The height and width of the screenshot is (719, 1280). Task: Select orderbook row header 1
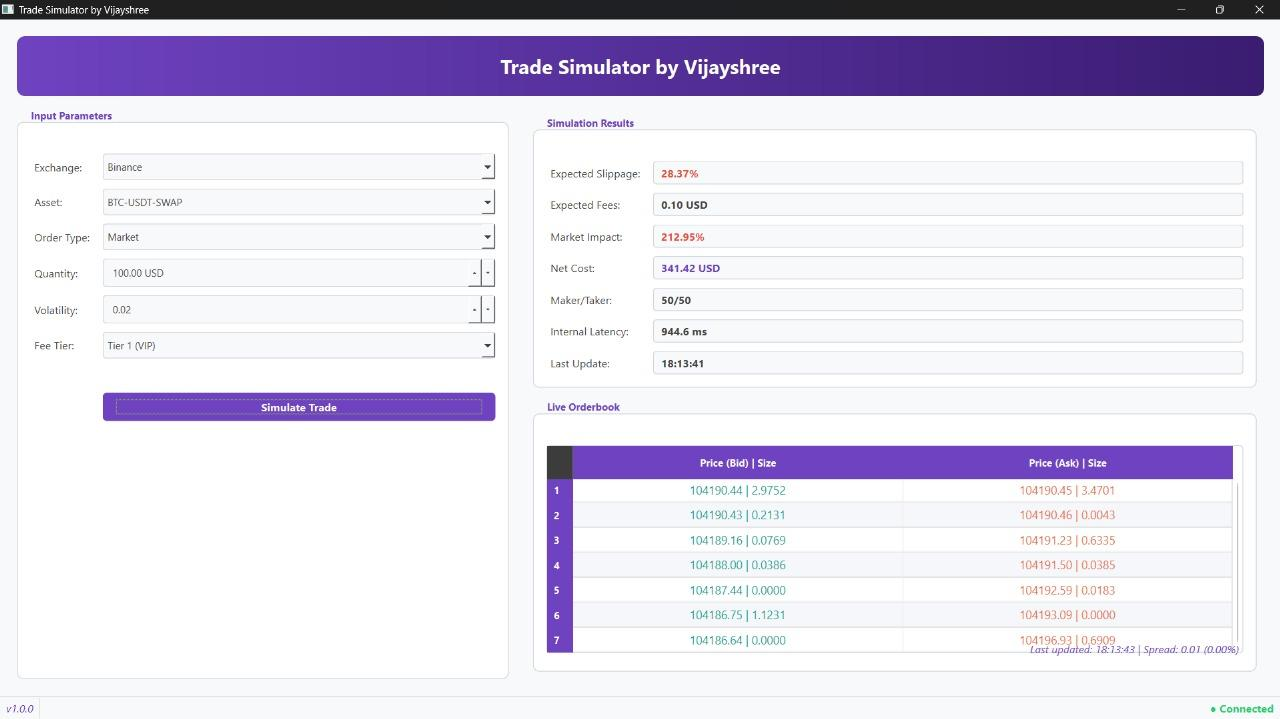pyautogui.click(x=559, y=491)
